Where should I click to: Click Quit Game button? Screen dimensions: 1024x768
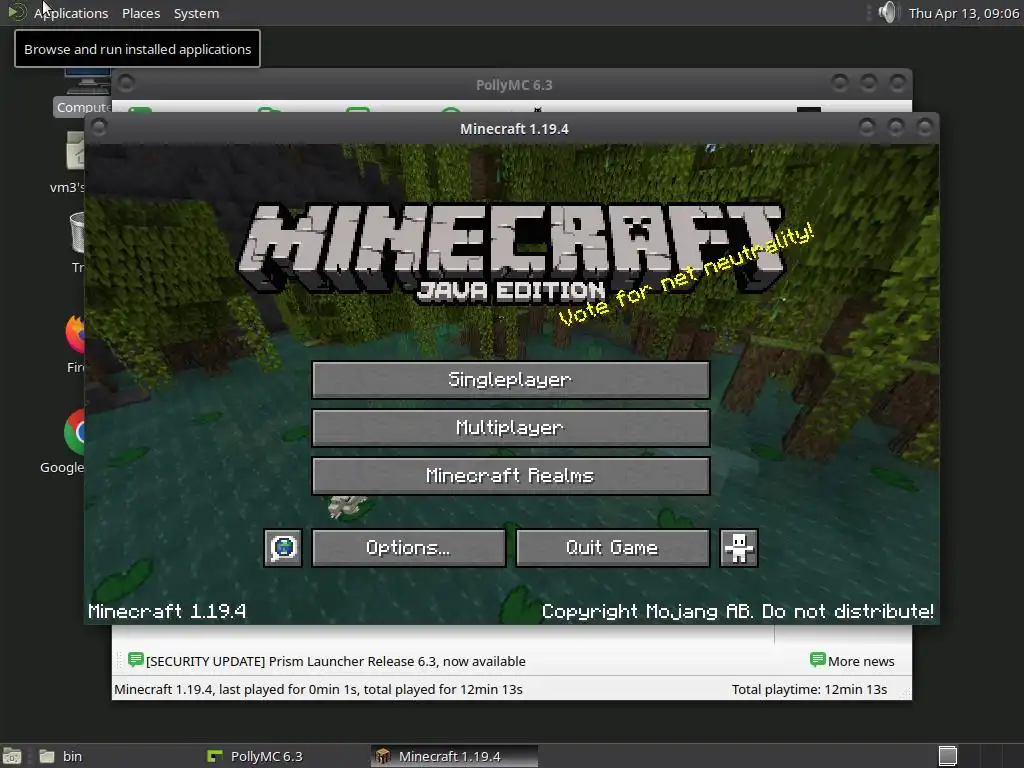tap(613, 548)
